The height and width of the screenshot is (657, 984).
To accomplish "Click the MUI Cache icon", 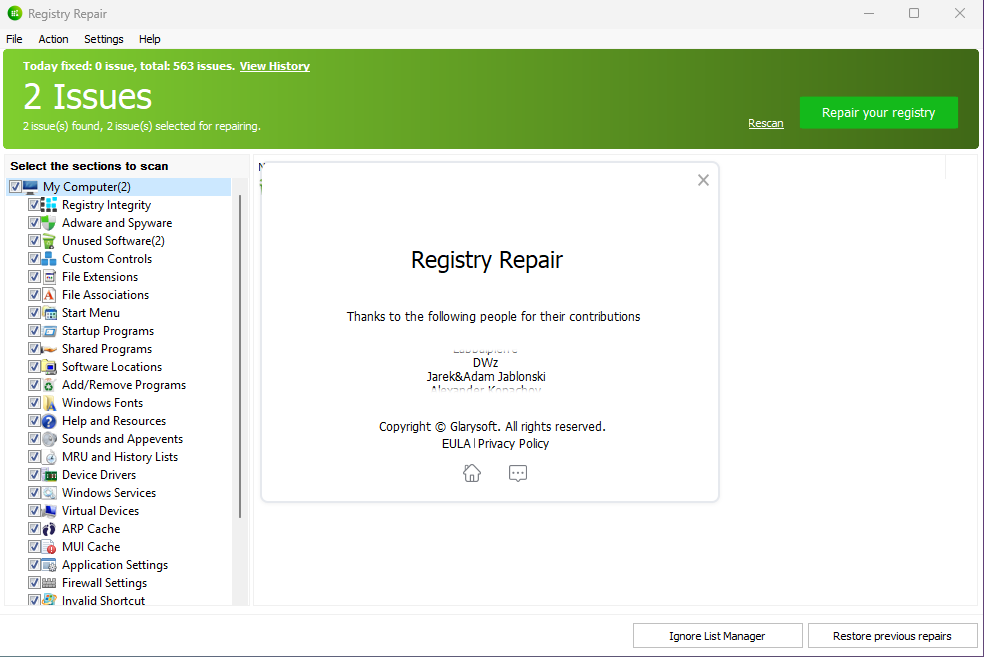I will [x=49, y=547].
